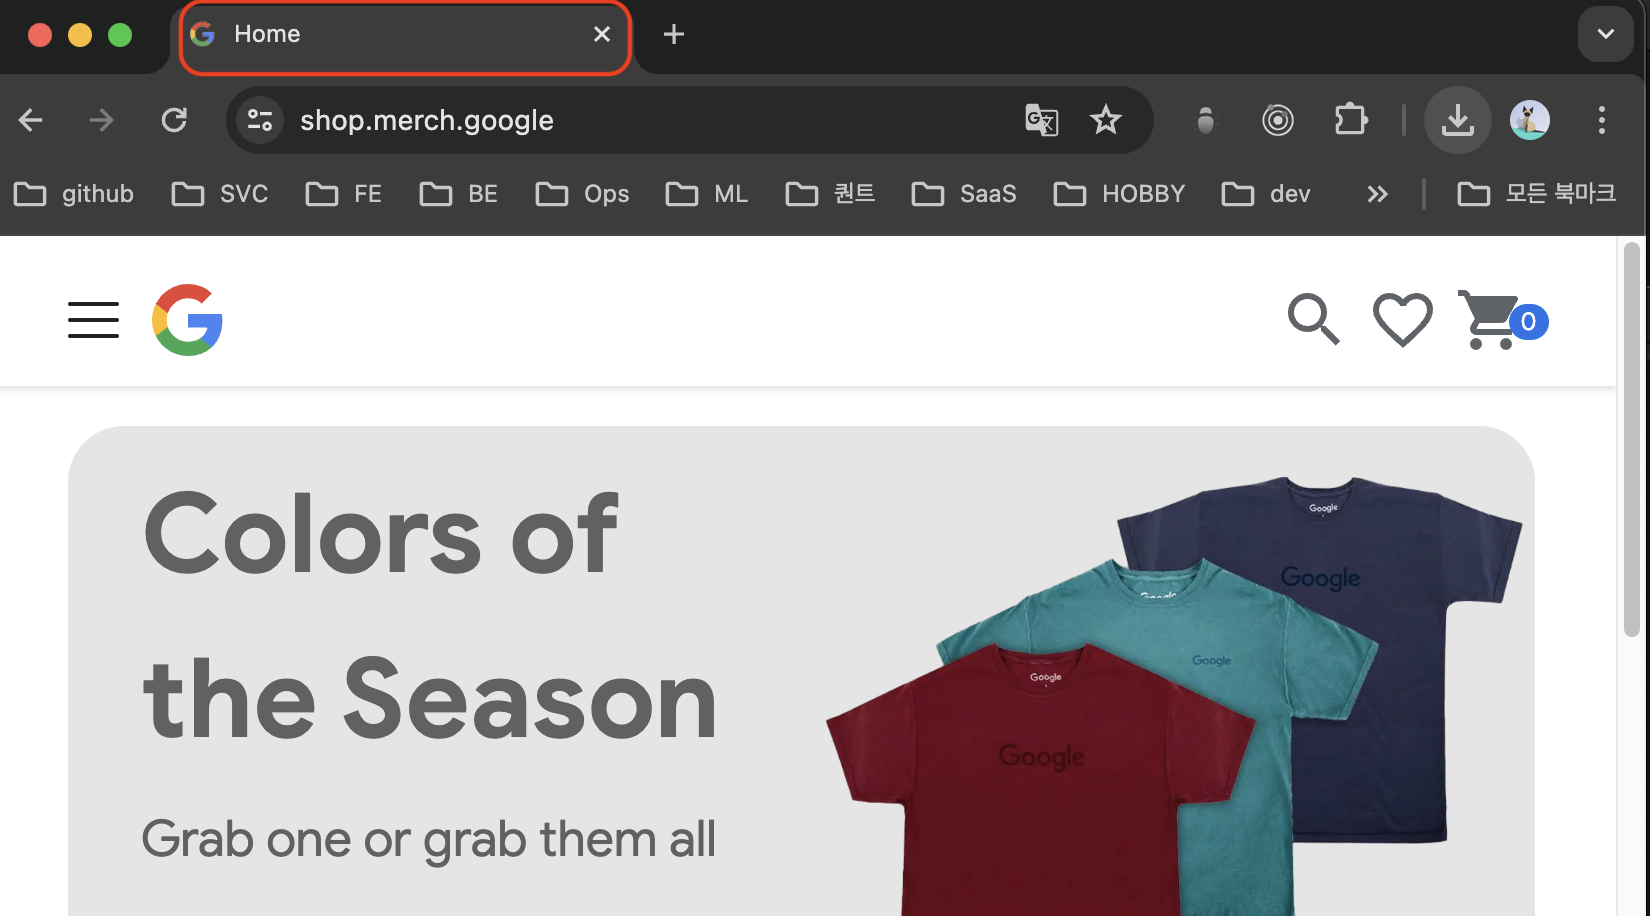
Task: Open the store search magnifier
Action: [1314, 320]
